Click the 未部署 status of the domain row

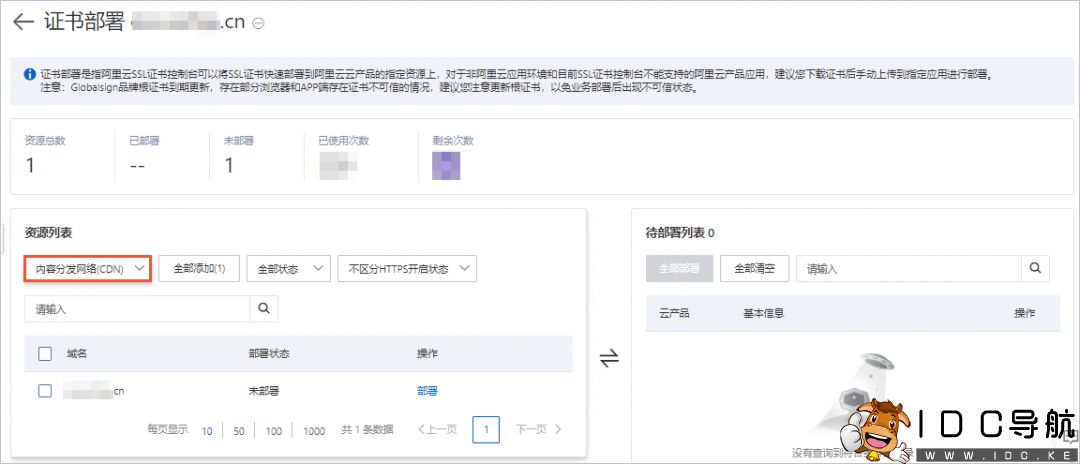[x=264, y=391]
